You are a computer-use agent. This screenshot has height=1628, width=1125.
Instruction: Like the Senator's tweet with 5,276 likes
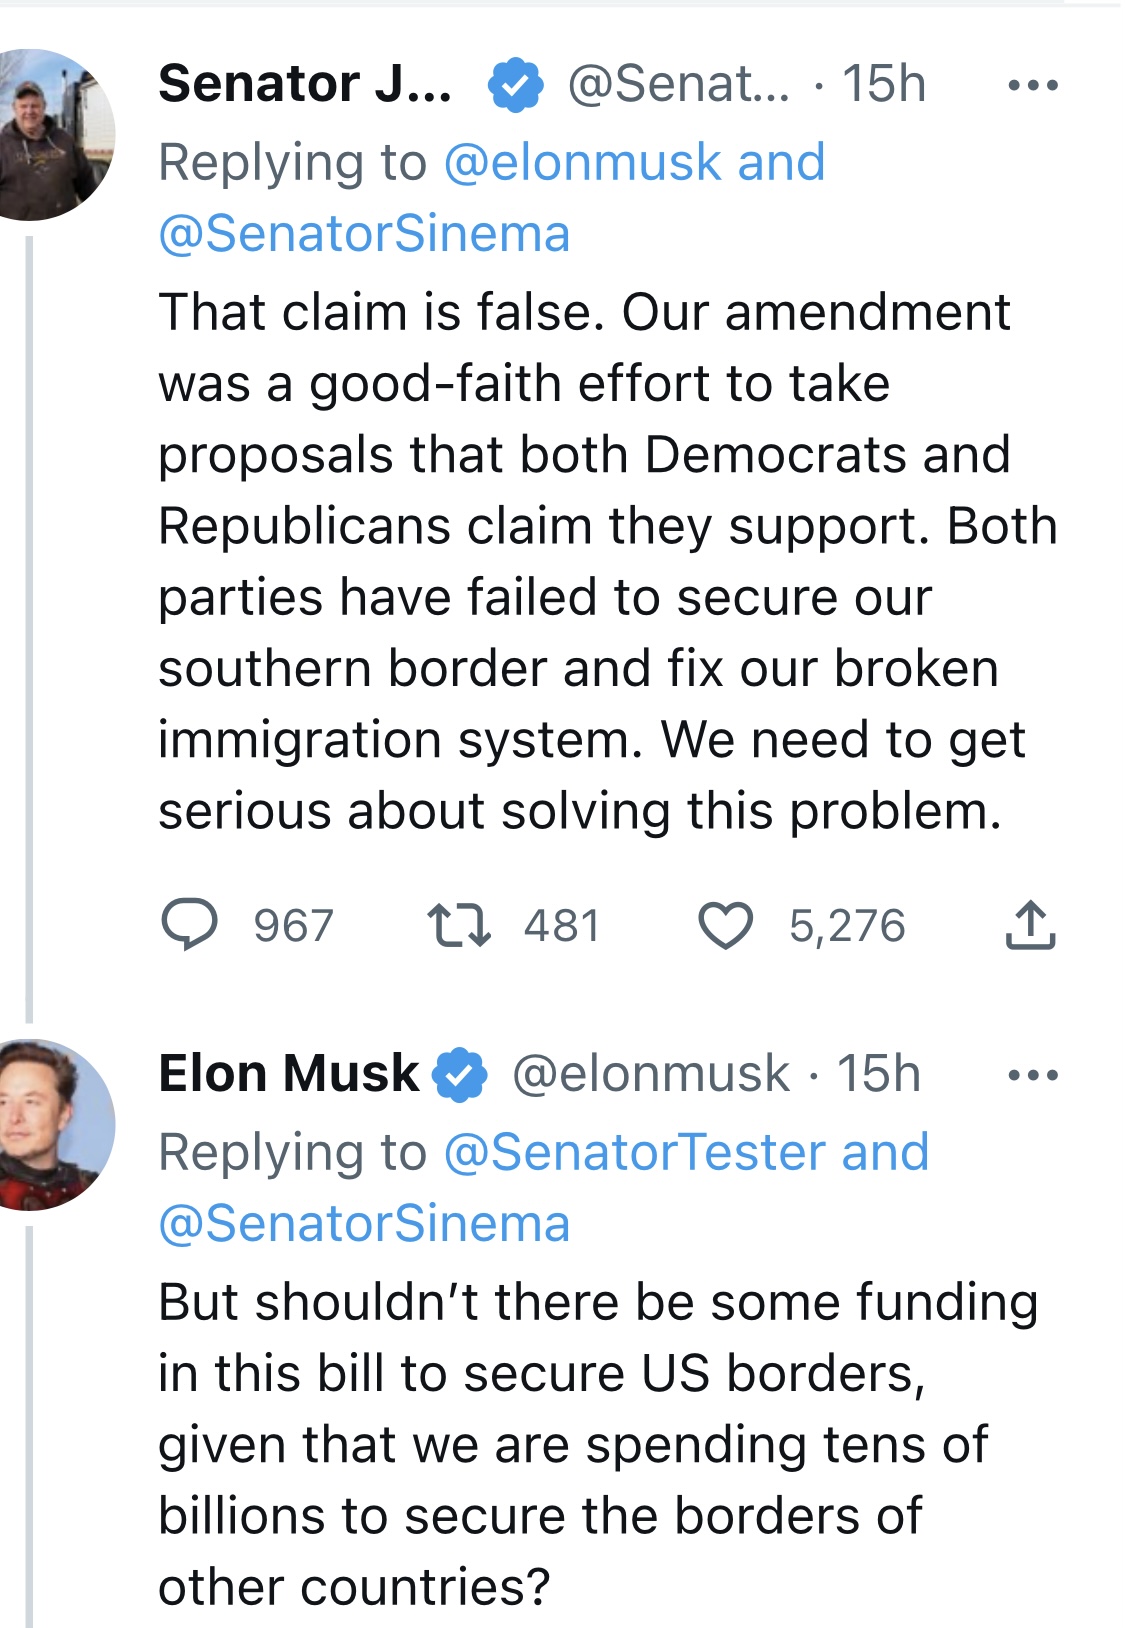coord(725,925)
